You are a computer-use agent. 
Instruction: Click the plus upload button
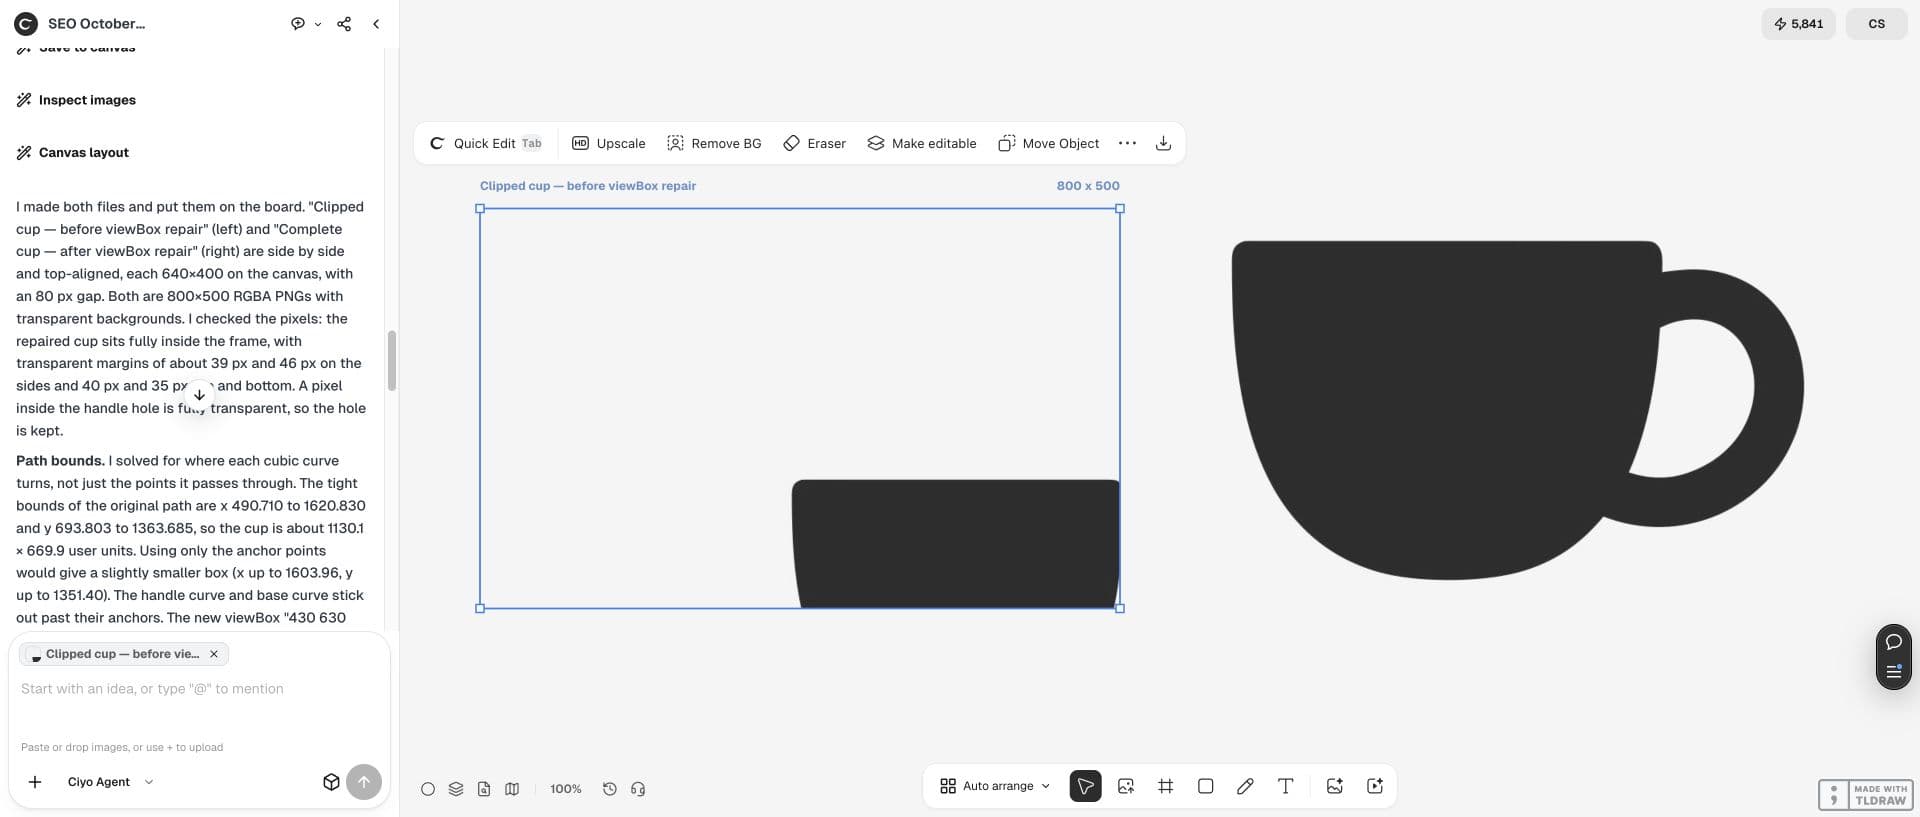pos(35,782)
